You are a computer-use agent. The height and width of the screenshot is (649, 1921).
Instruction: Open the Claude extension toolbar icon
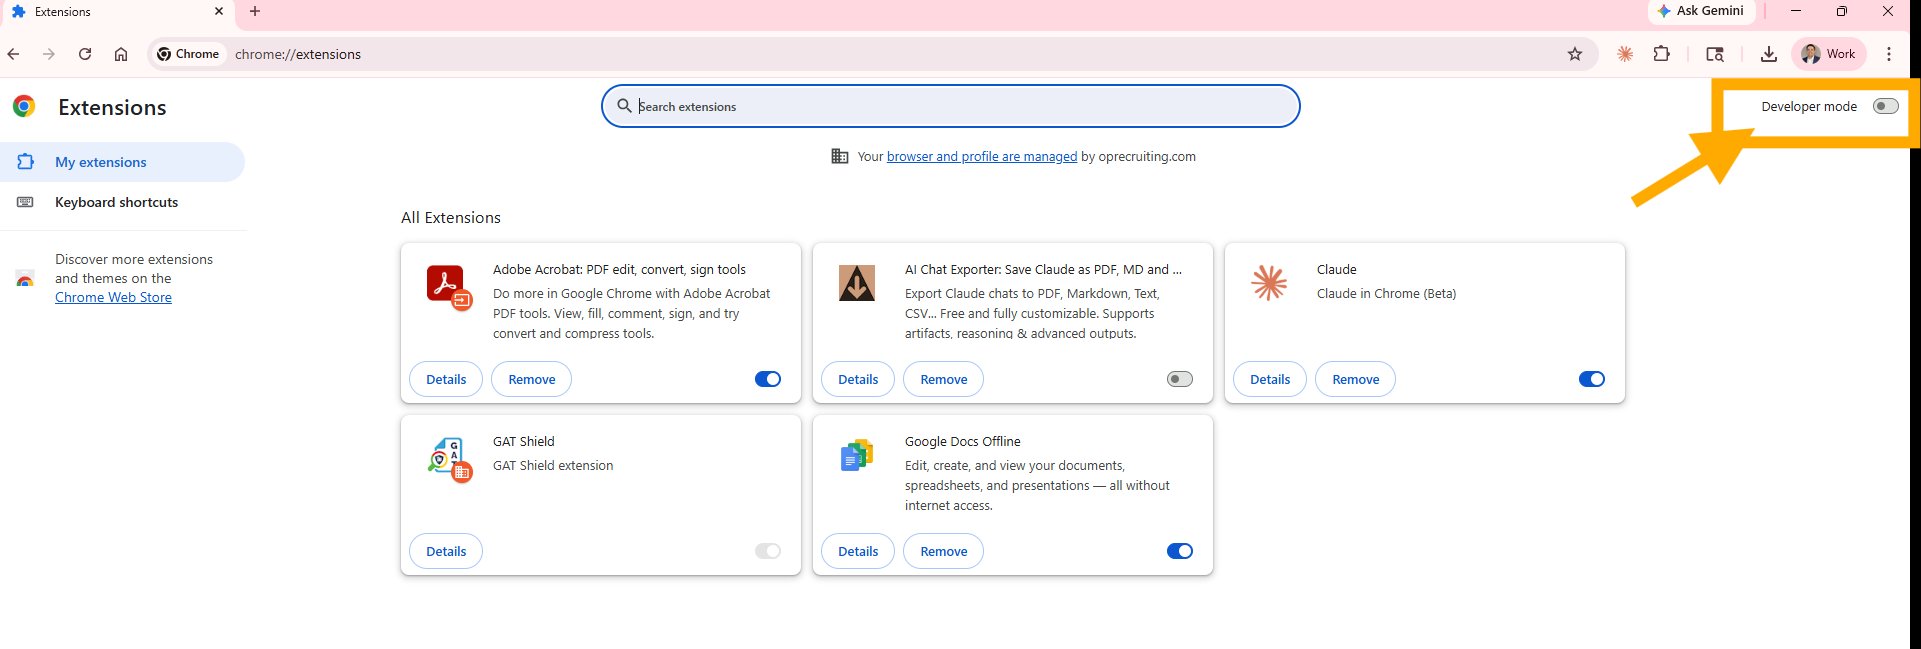(1625, 54)
